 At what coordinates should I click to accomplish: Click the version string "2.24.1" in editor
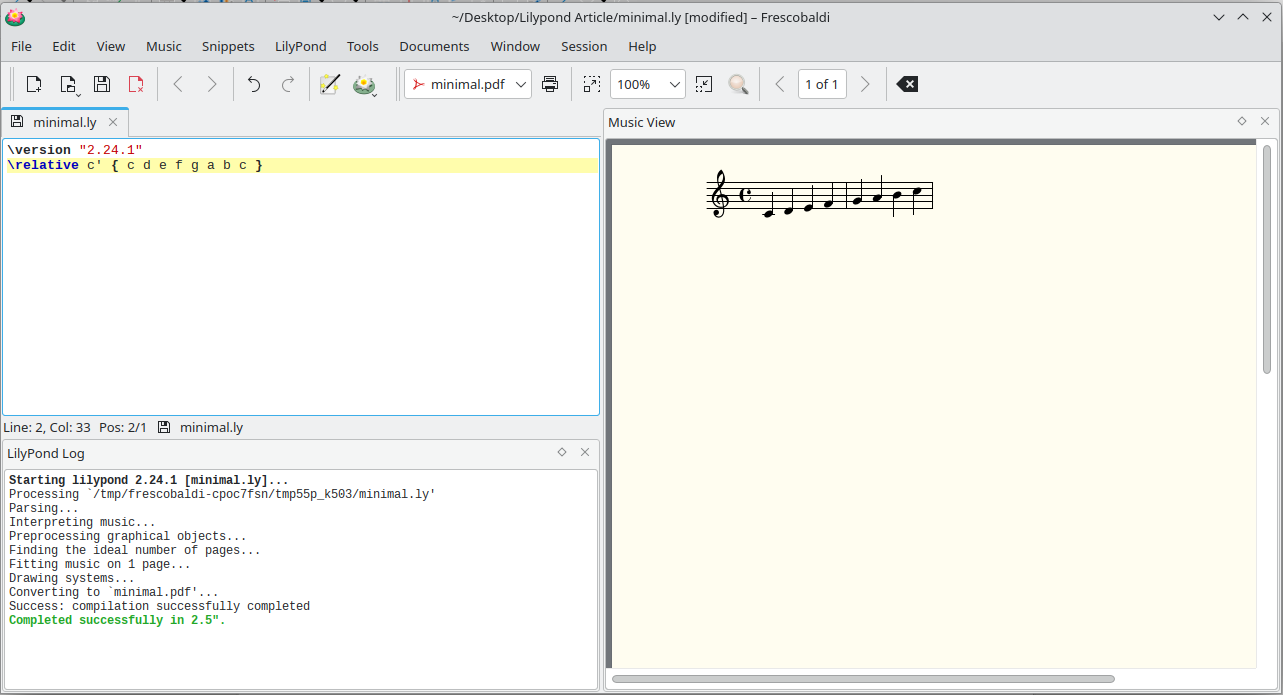pyautogui.click(x=111, y=150)
